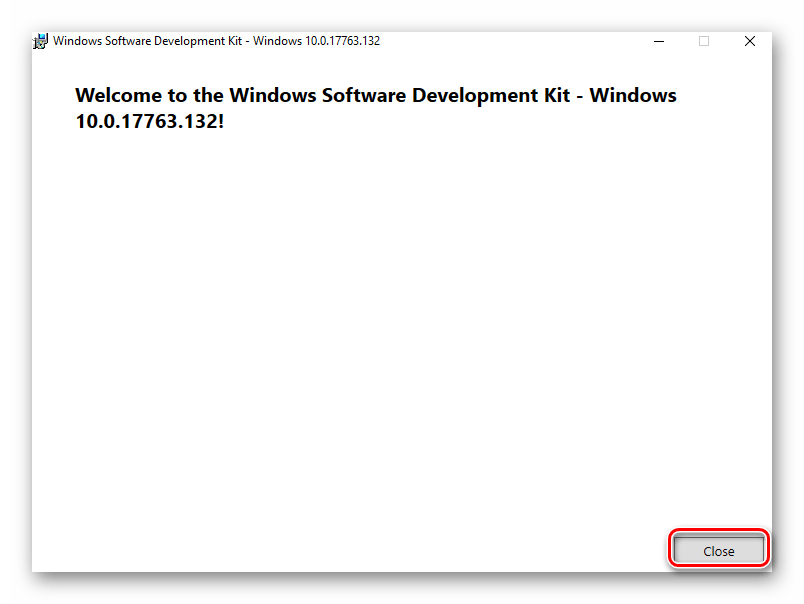Screen dimensions: 804x604
Task: Click the word "Windows" ending heading's first line
Action: pyautogui.click(x=637, y=96)
